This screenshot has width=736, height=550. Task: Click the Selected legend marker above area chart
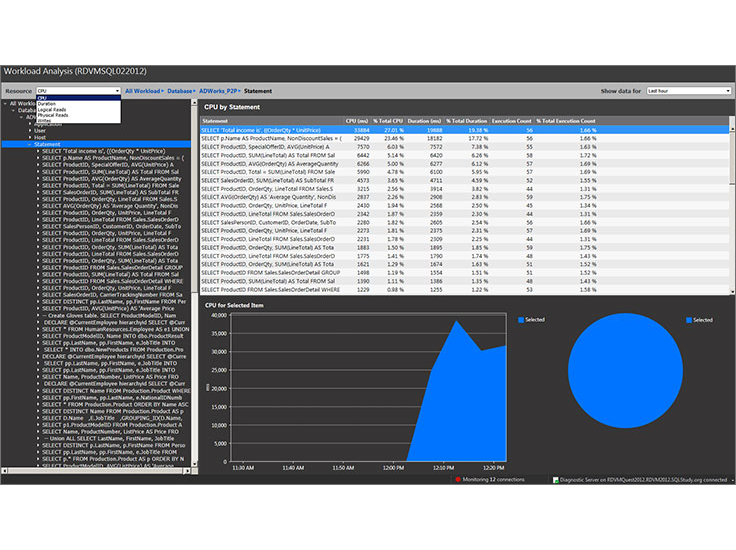[520, 320]
